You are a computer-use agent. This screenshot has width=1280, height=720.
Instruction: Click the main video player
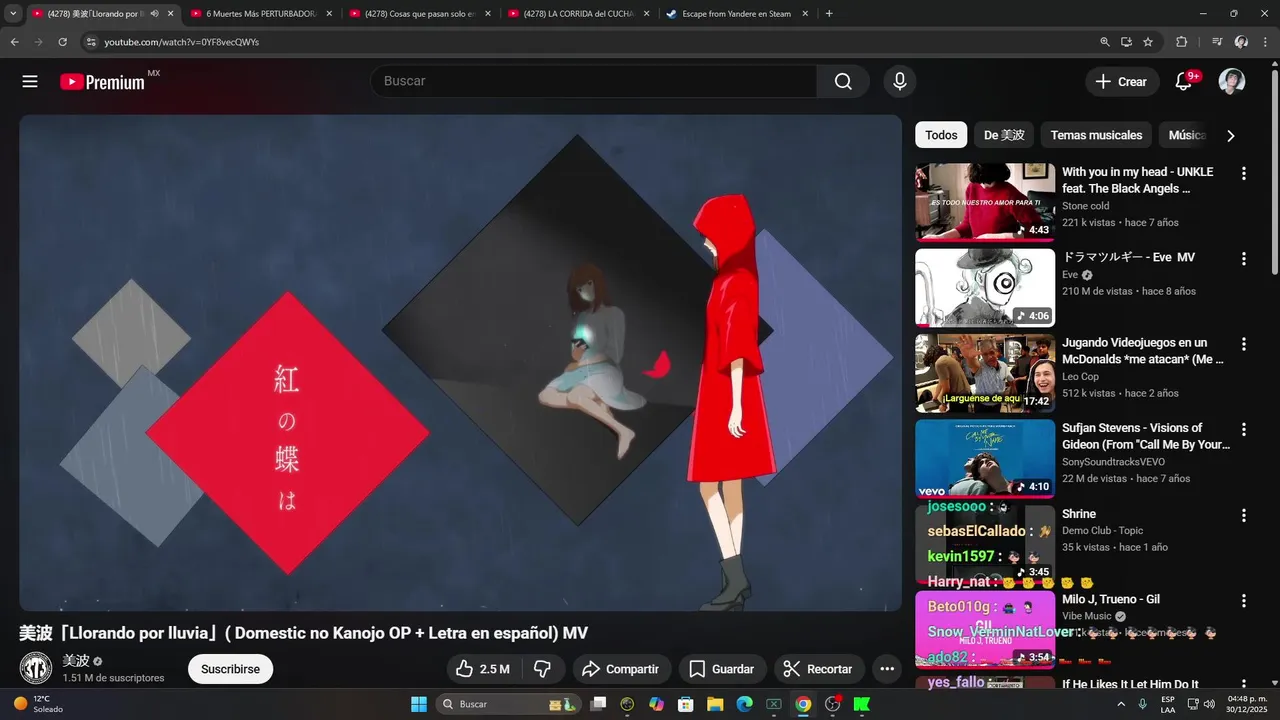(x=460, y=362)
